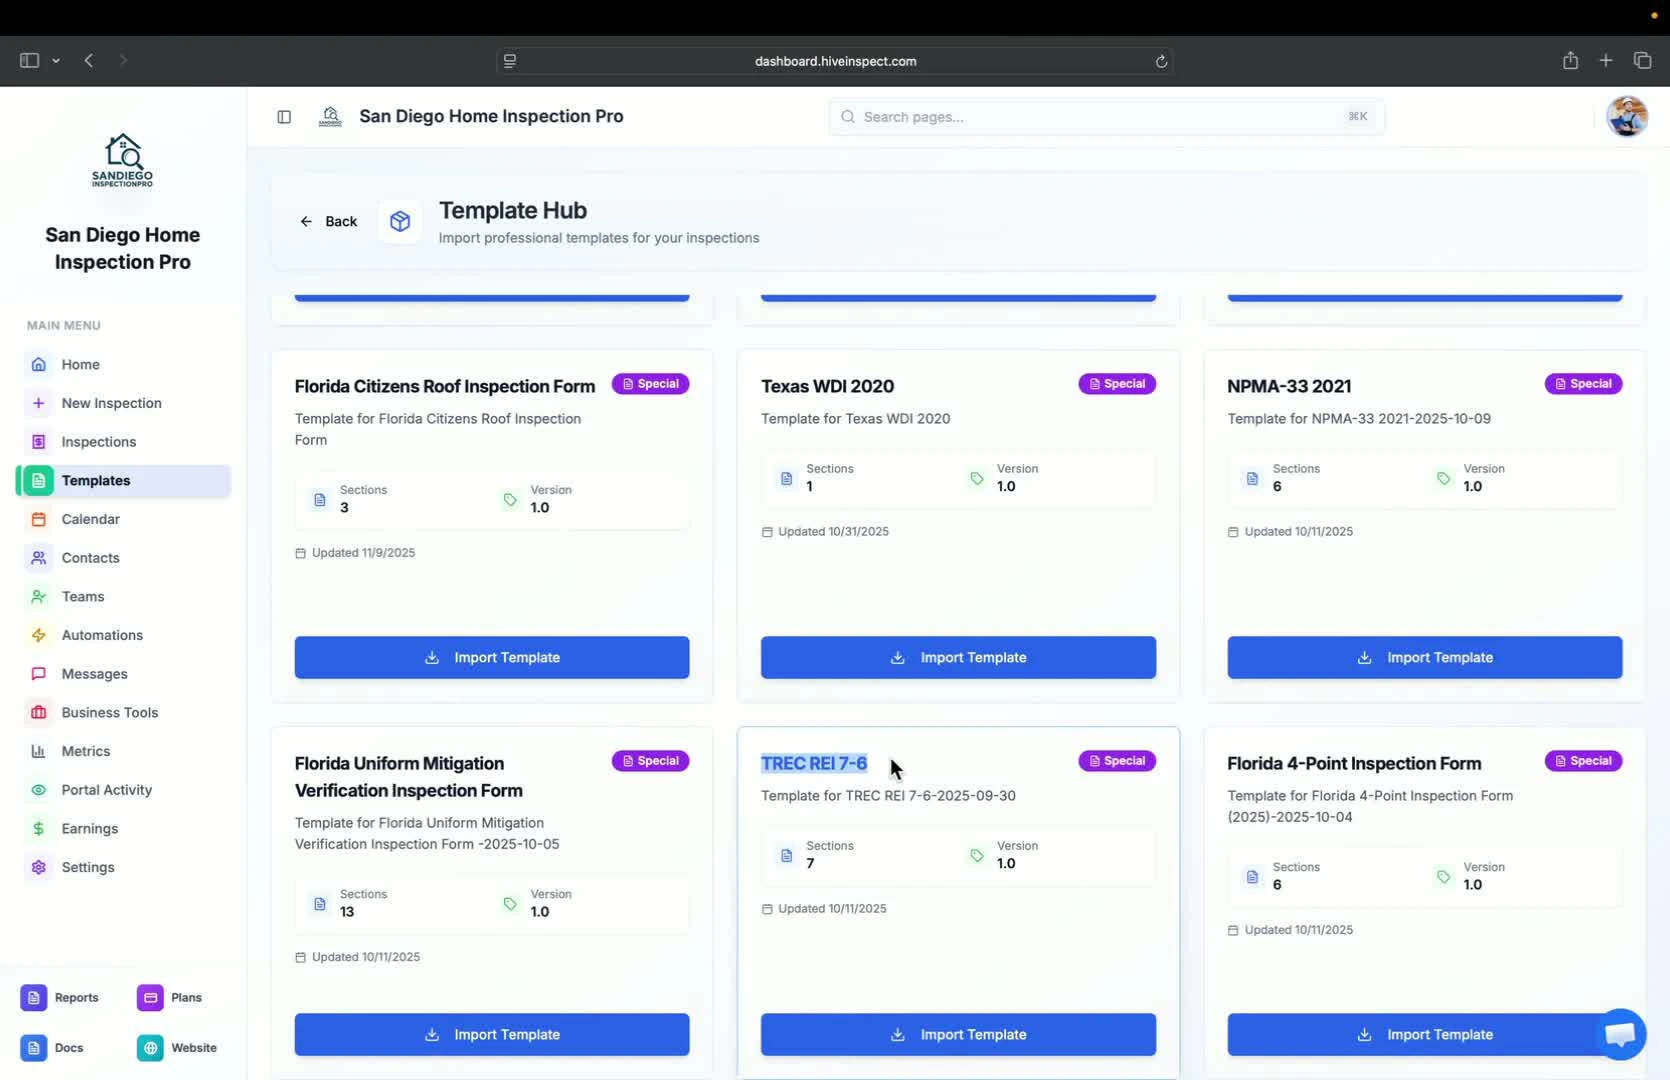This screenshot has width=1670, height=1080.
Task: Click the chat support bubble bottom right
Action: pyautogui.click(x=1620, y=1034)
